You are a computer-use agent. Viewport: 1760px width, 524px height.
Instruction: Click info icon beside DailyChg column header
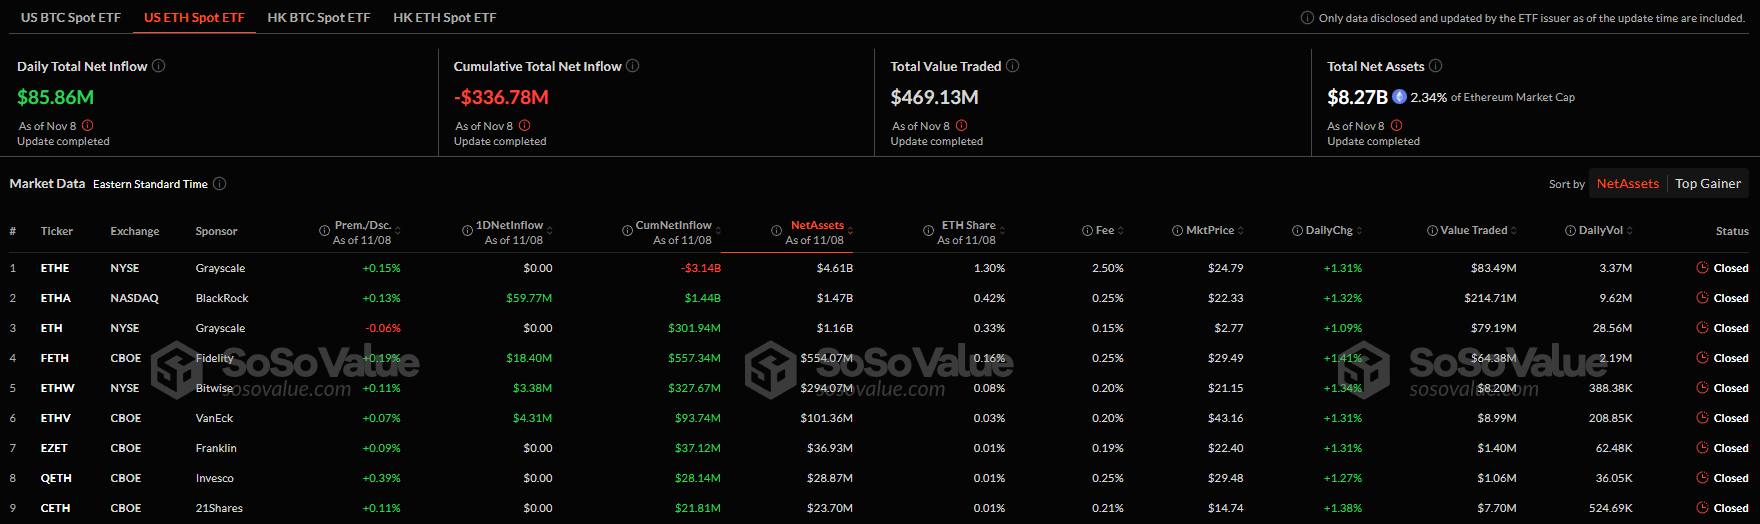tap(1297, 231)
